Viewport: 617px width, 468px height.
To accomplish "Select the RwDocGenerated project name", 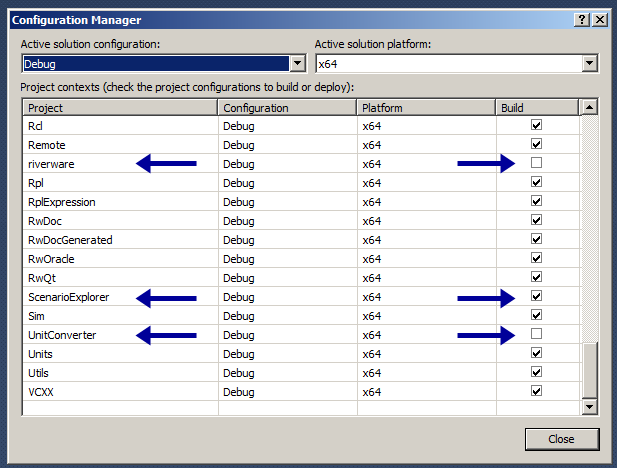I will click(x=70, y=240).
